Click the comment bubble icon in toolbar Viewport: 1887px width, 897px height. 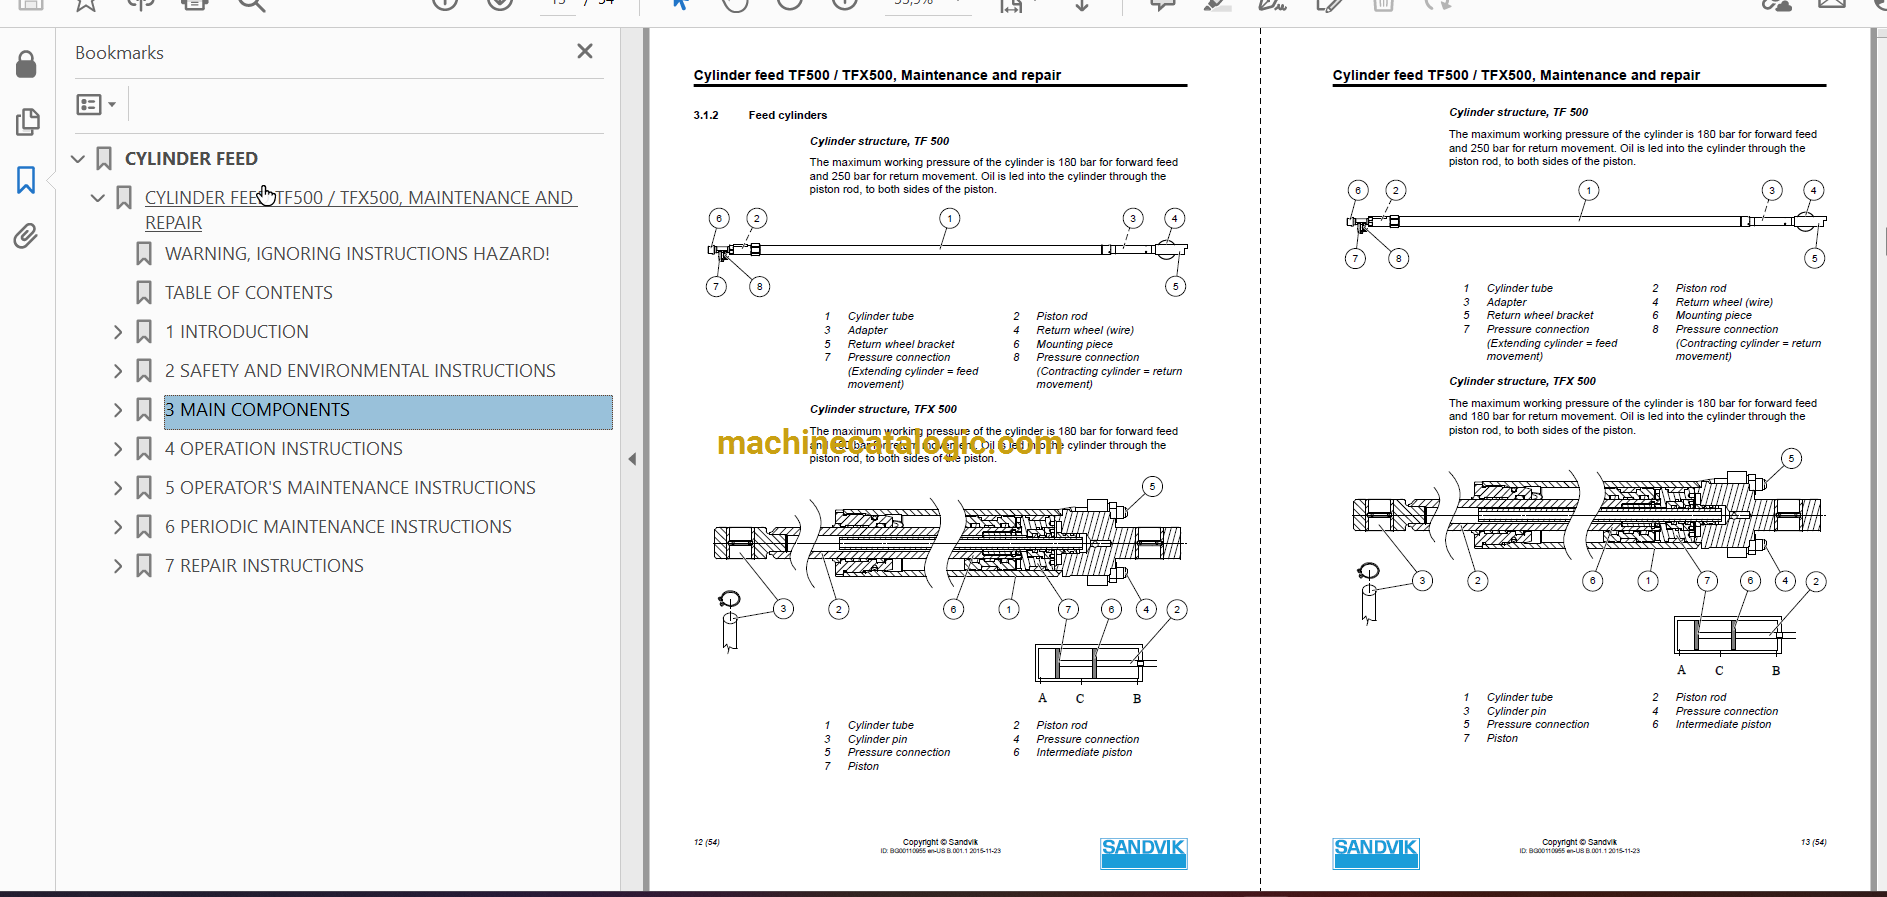point(1163,5)
